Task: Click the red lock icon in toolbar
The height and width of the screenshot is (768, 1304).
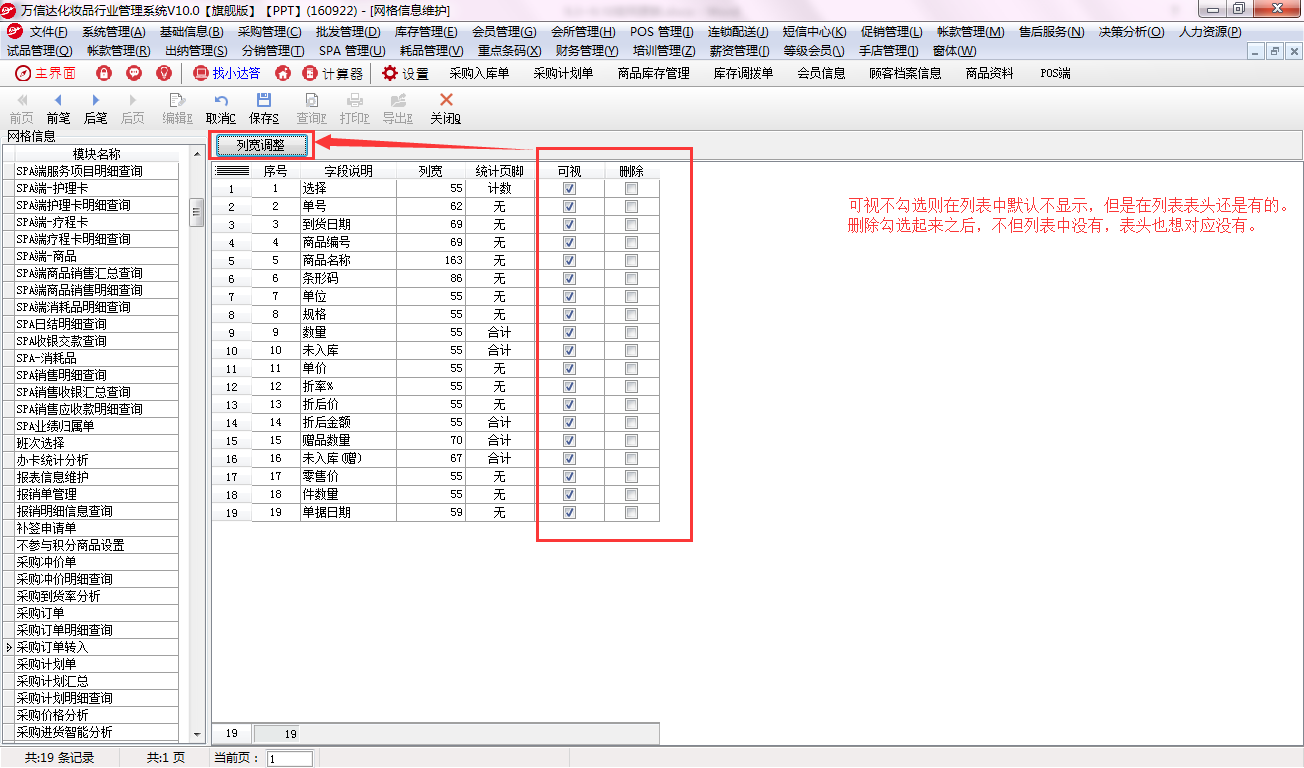Action: pyautogui.click(x=103, y=73)
